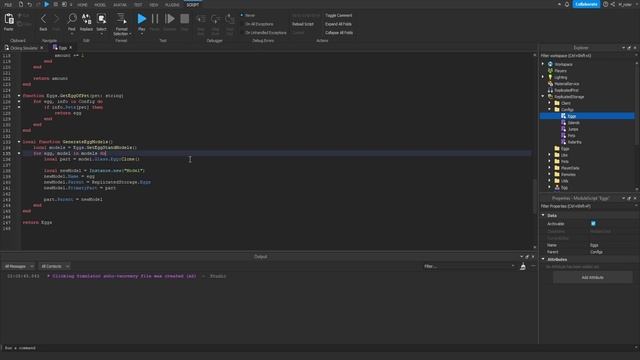Collapse the Config folder node
The height and width of the screenshot is (360, 640).
pyautogui.click(x=549, y=109)
